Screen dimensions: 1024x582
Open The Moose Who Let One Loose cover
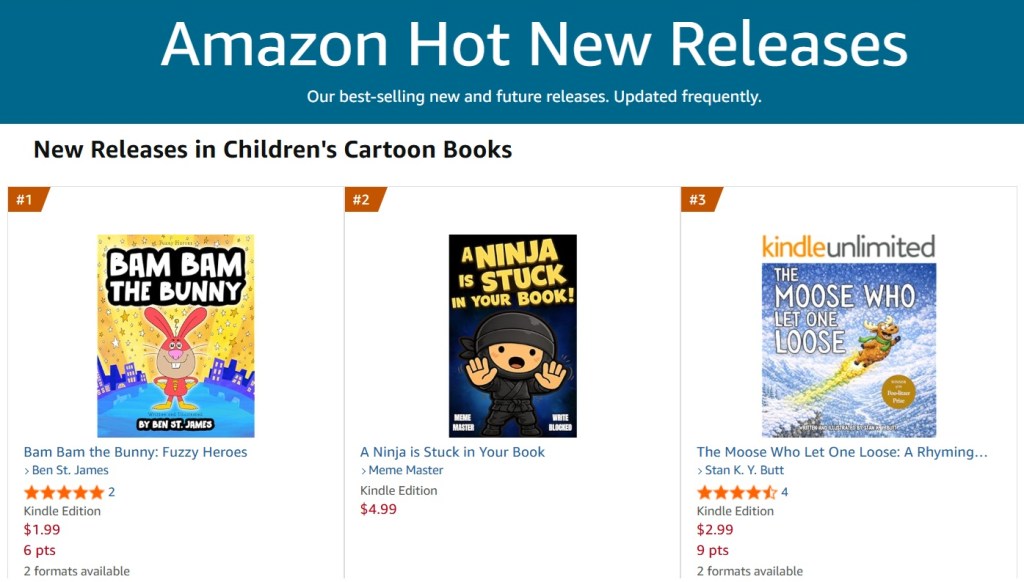coord(848,350)
